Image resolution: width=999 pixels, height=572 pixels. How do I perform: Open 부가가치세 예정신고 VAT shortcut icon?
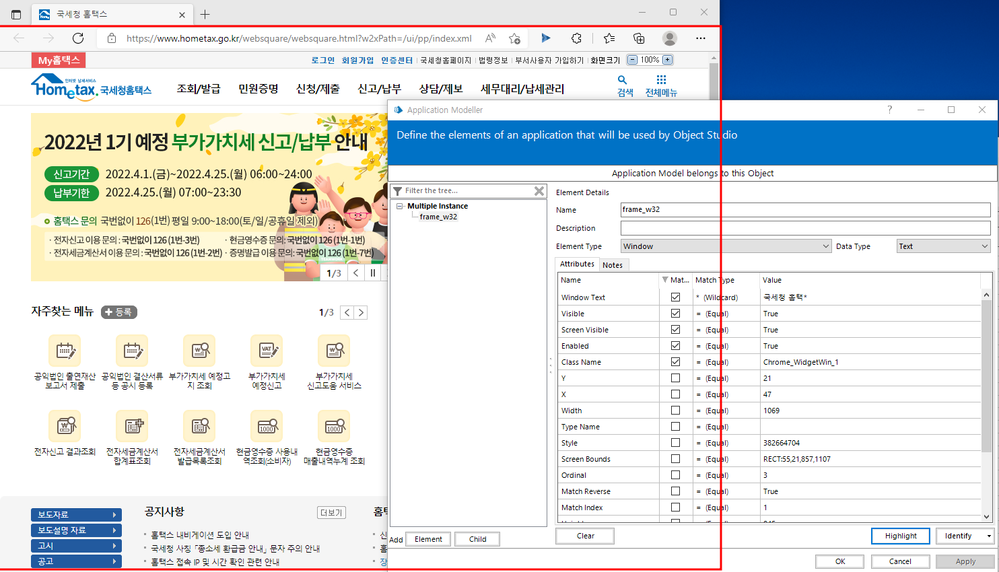coord(267,351)
